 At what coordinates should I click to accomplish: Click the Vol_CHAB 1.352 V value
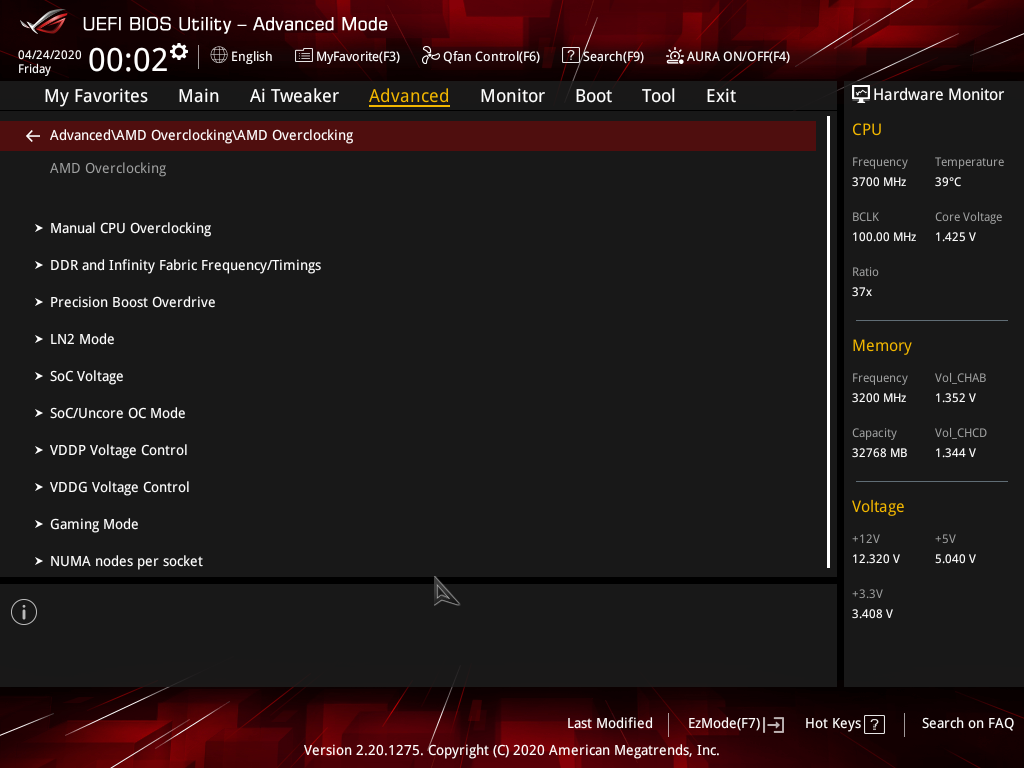tap(955, 398)
